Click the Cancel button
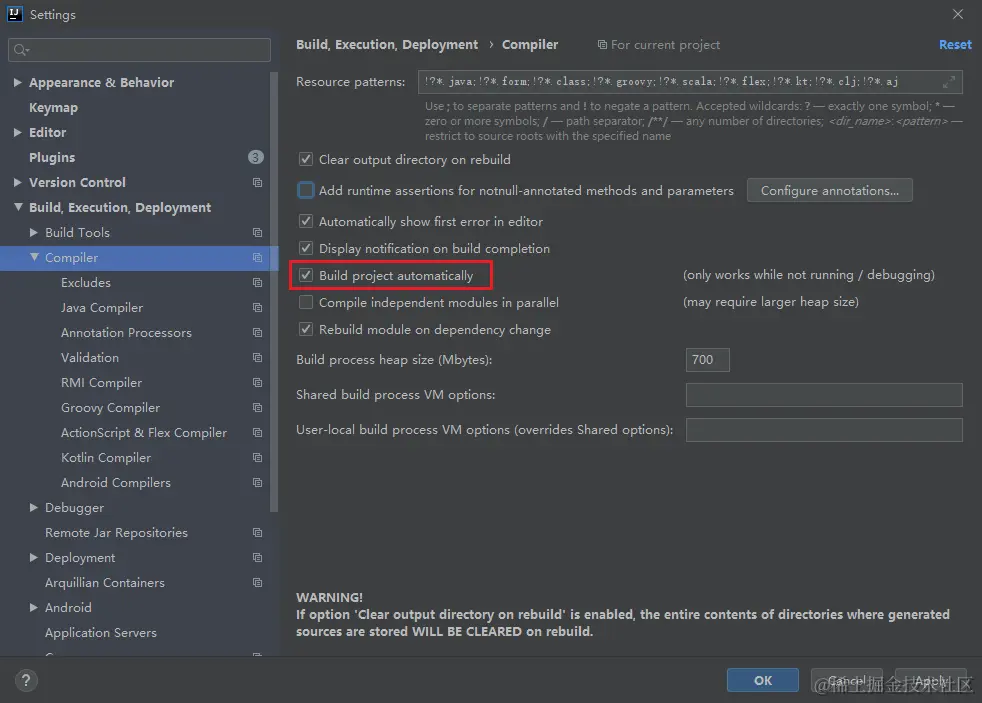The image size is (982, 703). coord(847,680)
